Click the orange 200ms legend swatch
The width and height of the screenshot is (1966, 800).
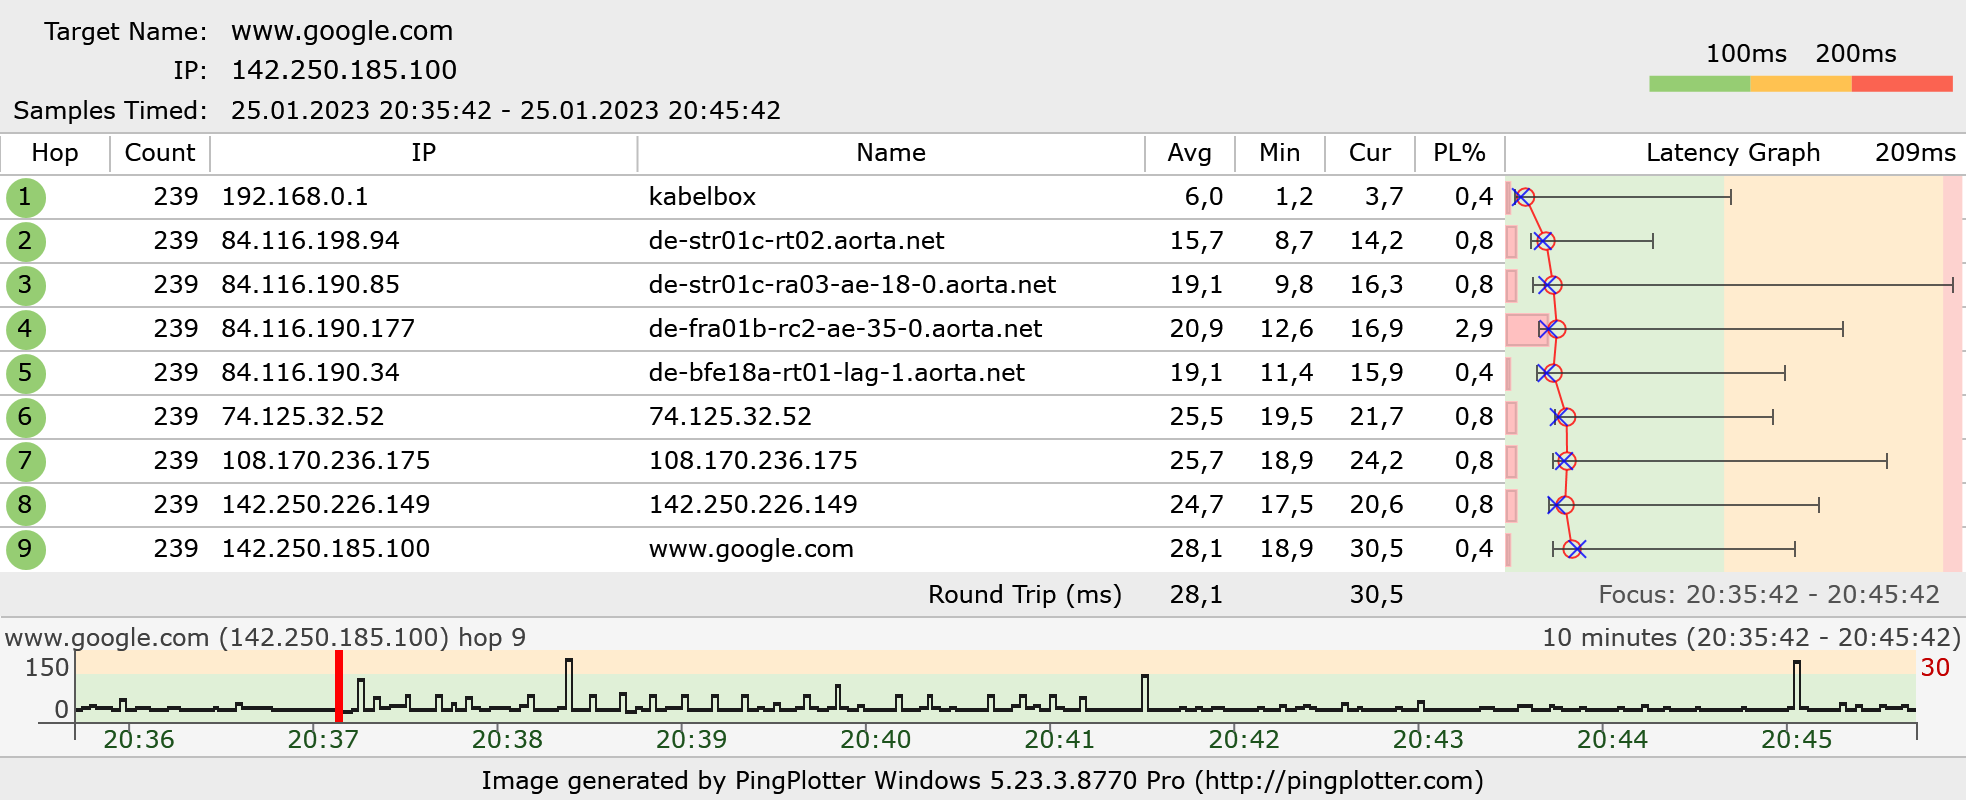tap(1801, 84)
